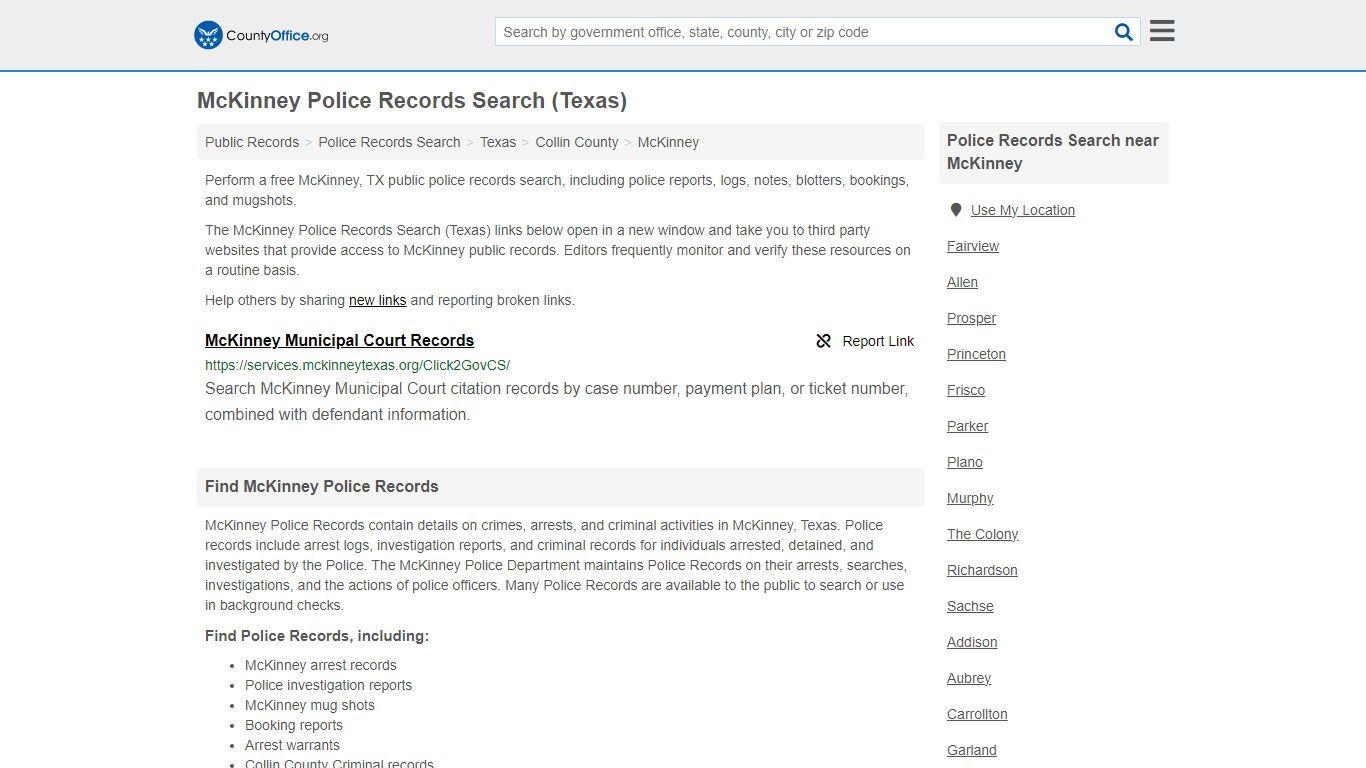Viewport: 1366px width, 768px height.
Task: Click the McKinney arrest records list item
Action: point(320,665)
